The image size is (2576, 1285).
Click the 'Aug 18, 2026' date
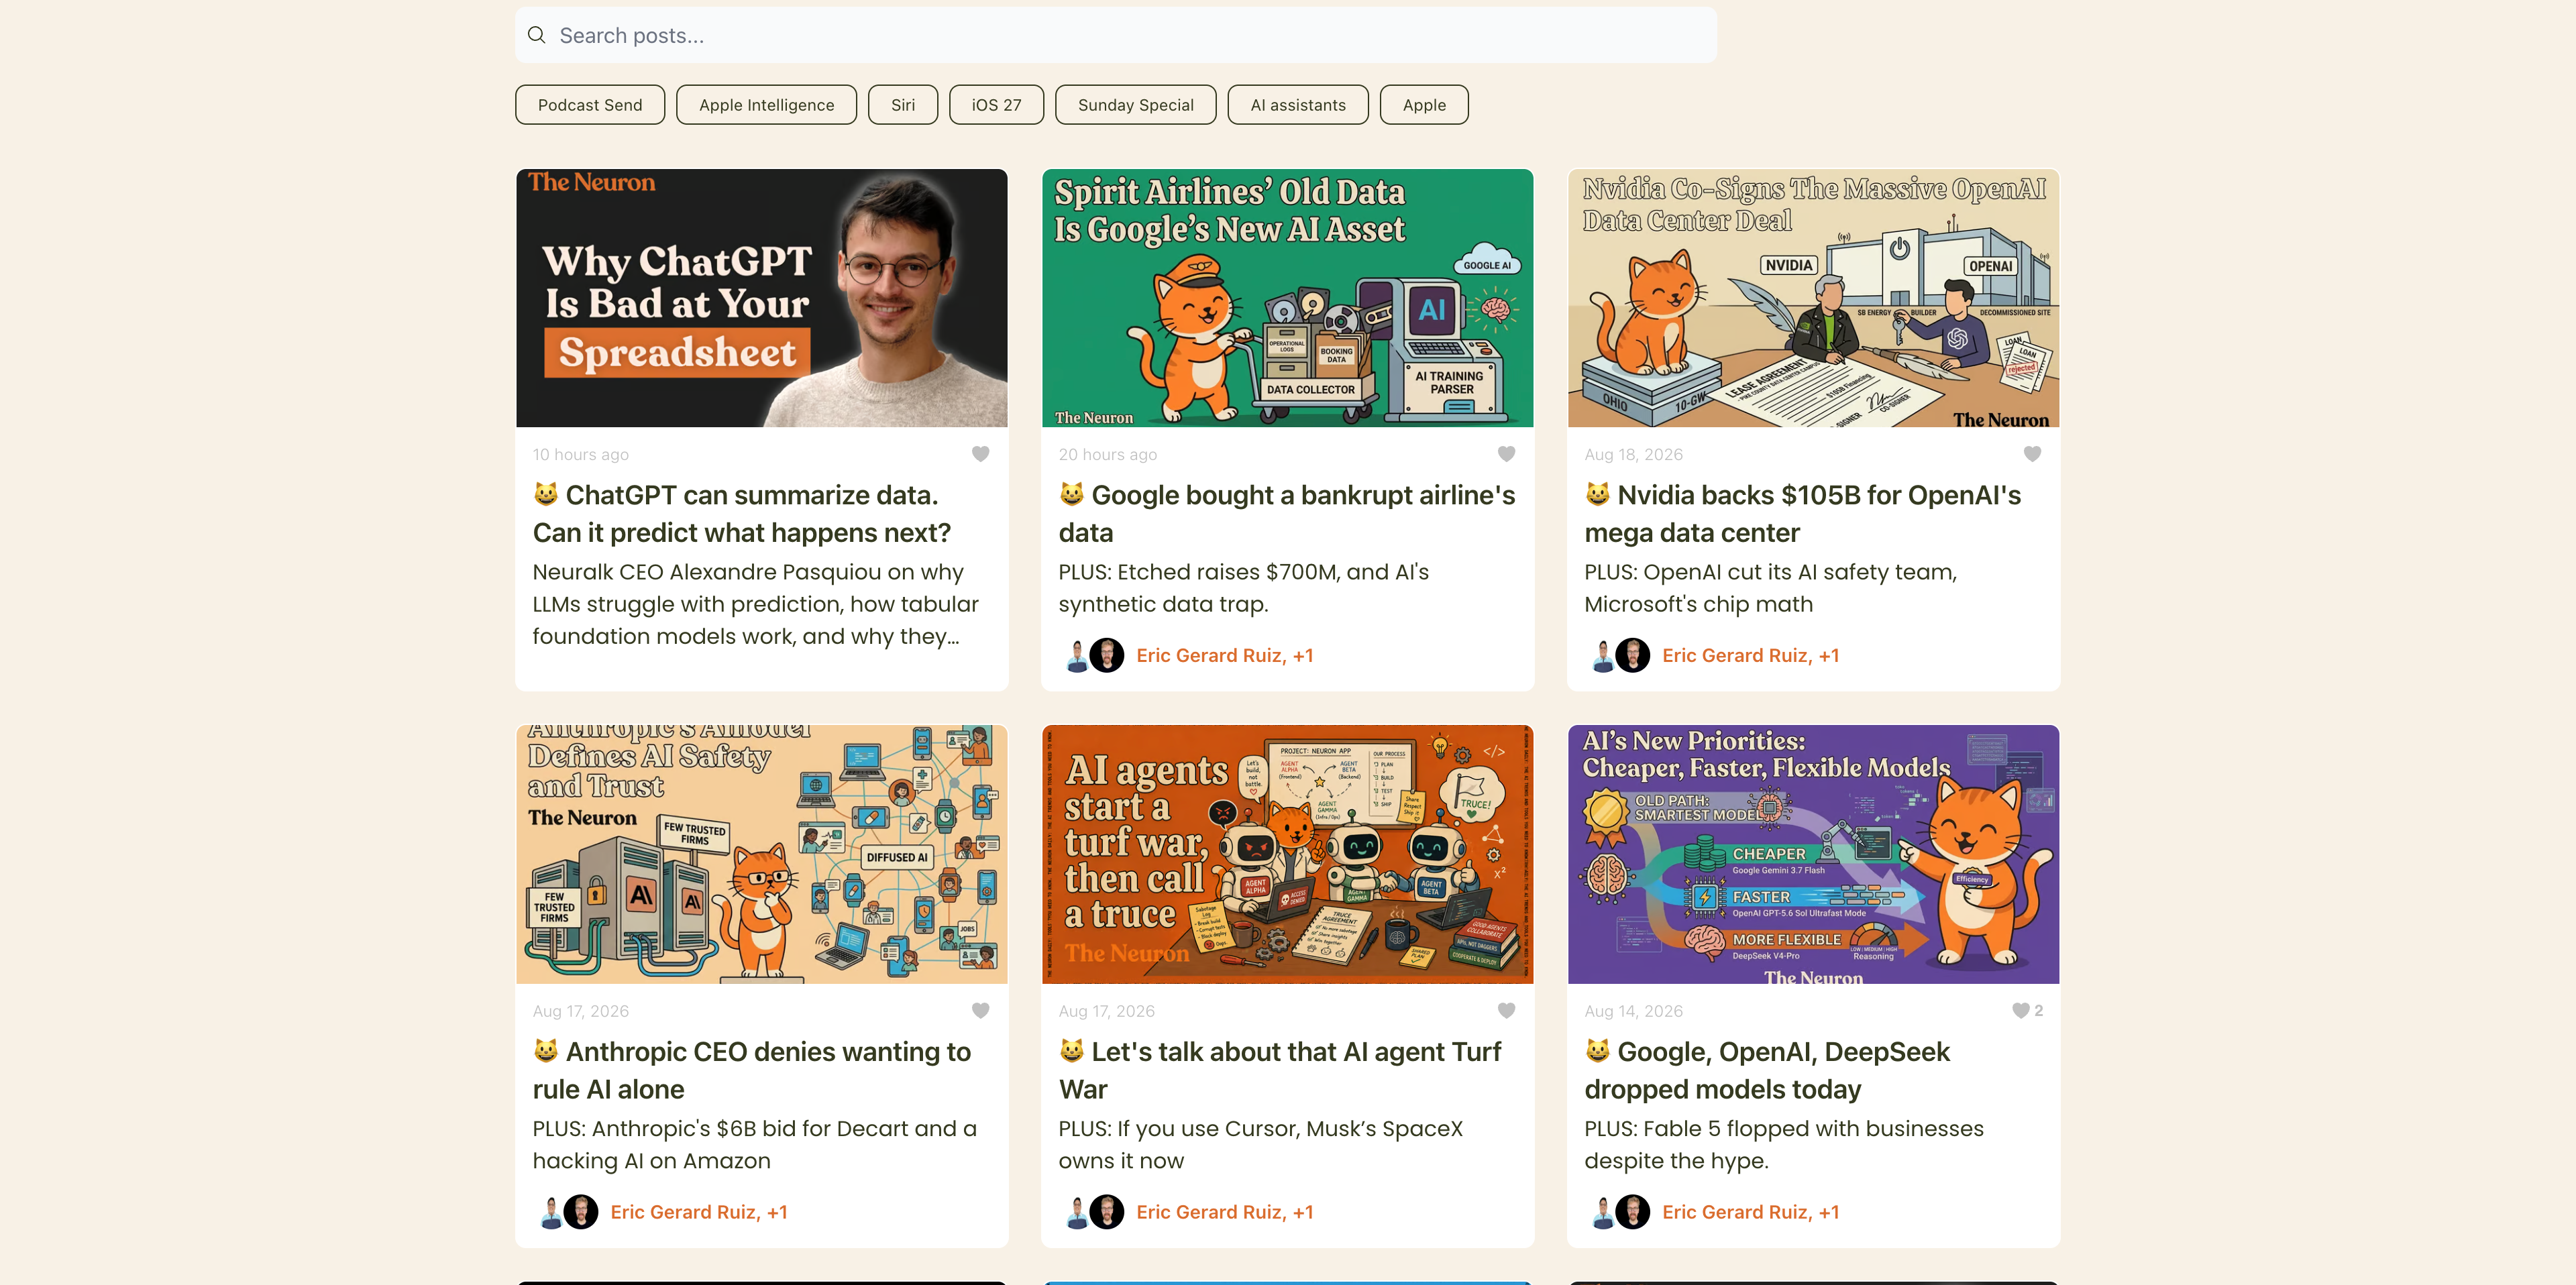coord(1634,454)
